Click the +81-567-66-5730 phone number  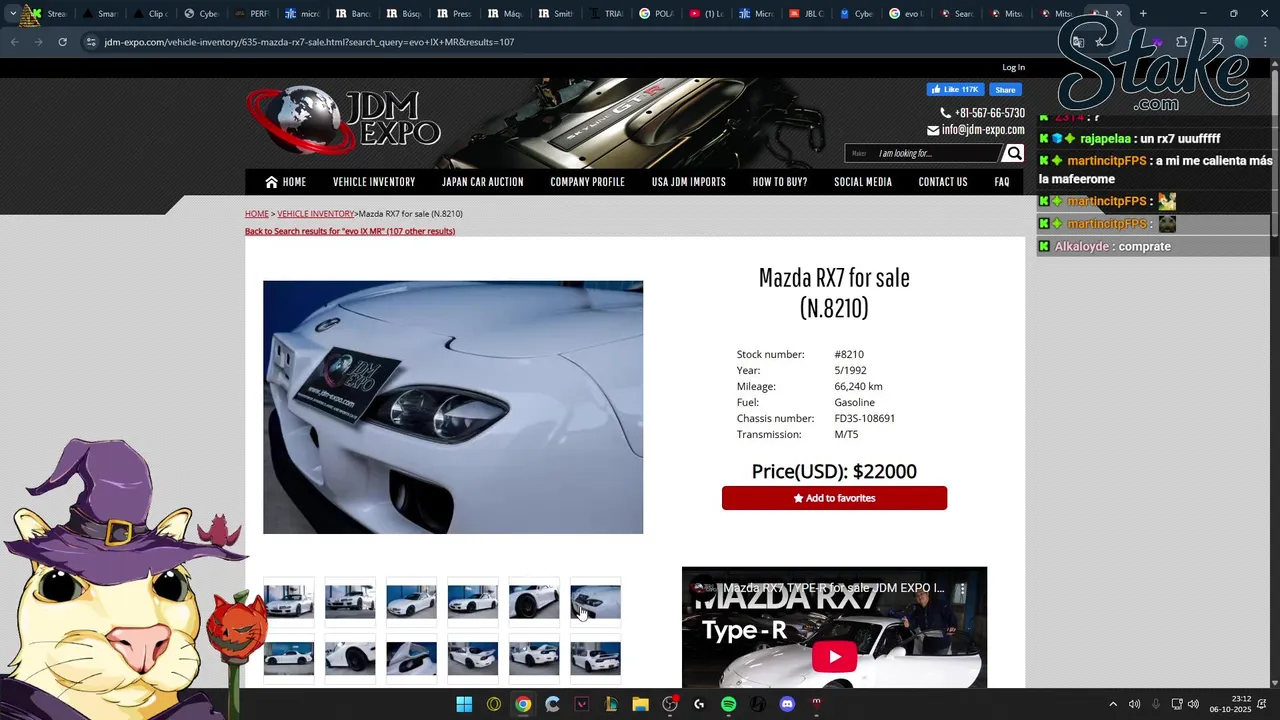[x=989, y=113]
